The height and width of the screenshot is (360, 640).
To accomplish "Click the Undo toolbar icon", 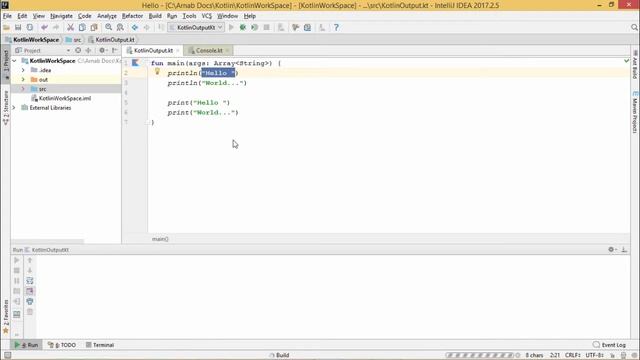I will (44, 27).
